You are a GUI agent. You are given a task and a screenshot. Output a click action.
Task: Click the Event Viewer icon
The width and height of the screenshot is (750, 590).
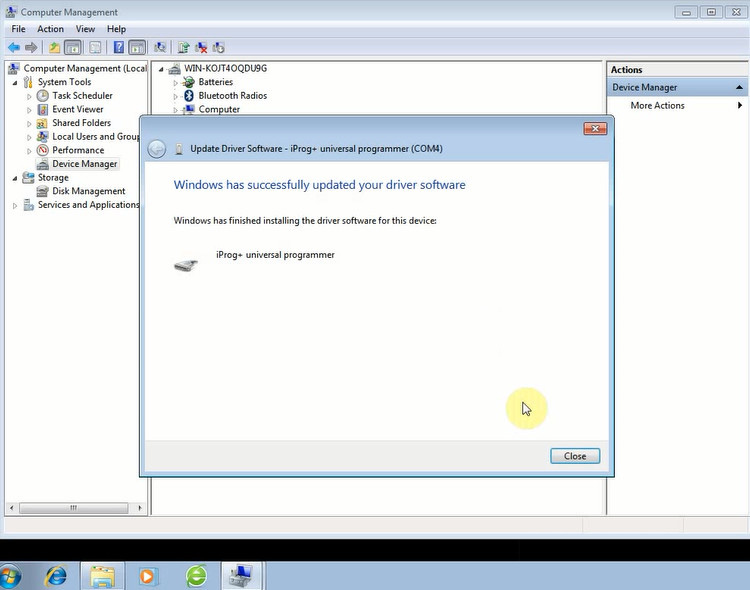[x=43, y=110]
